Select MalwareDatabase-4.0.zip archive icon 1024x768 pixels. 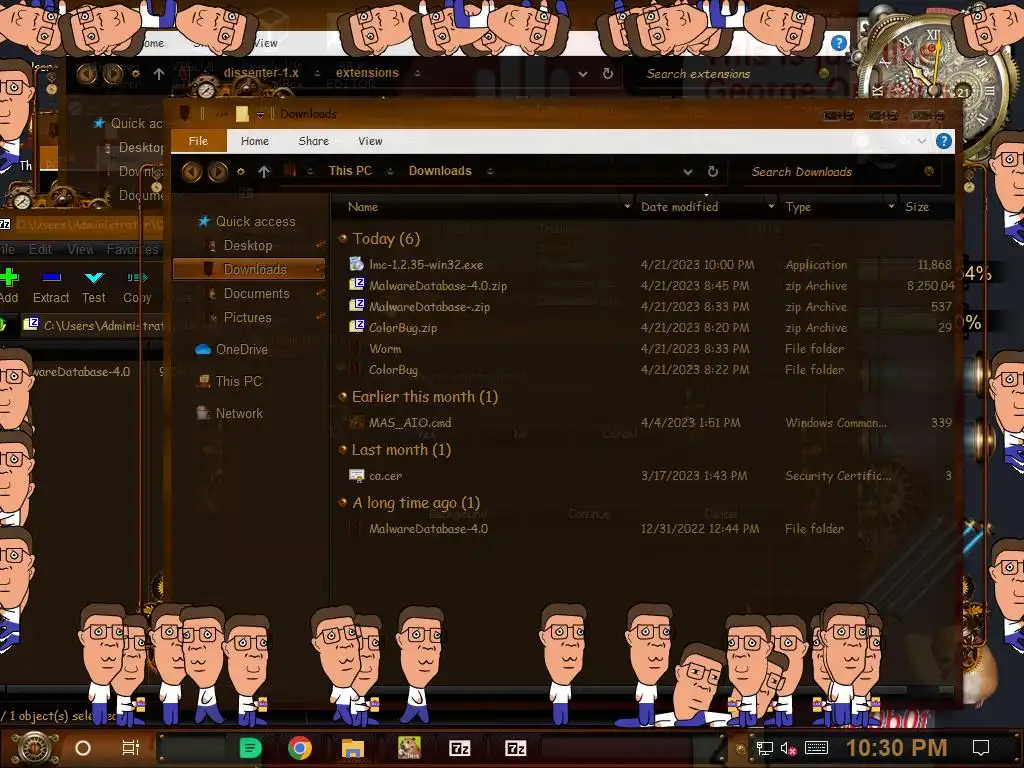357,285
